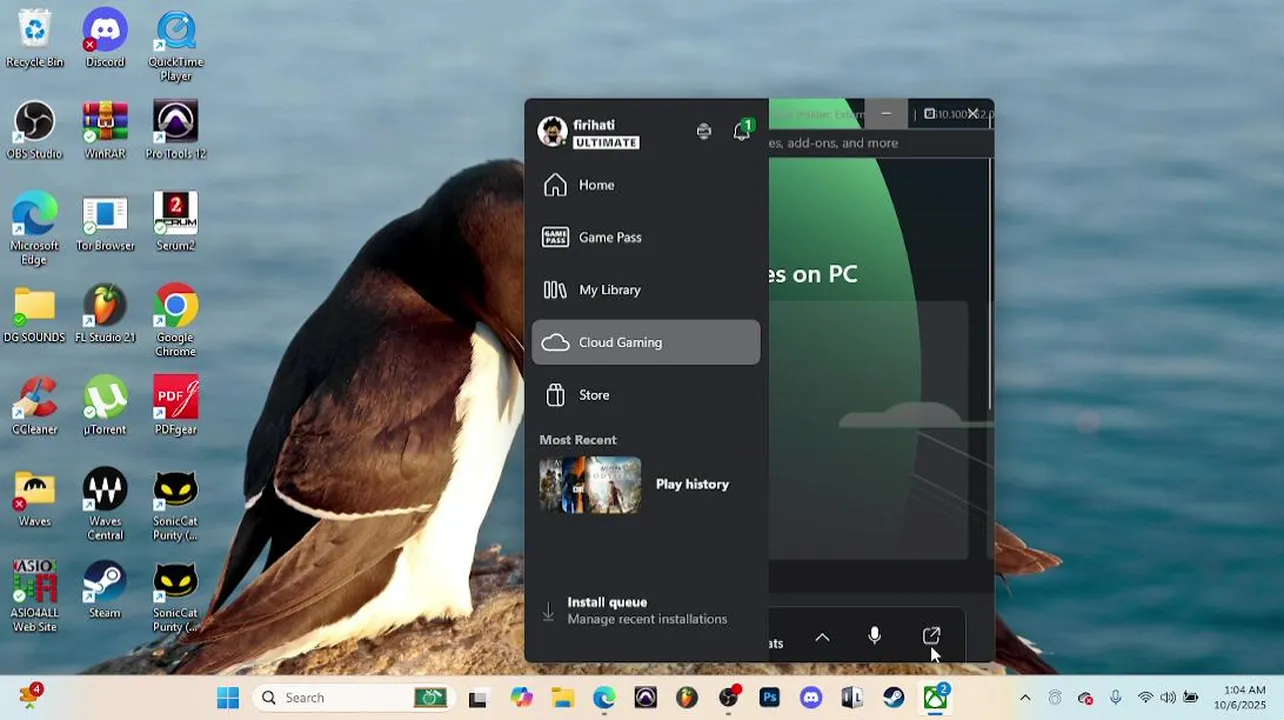Open My Library section
This screenshot has width=1284, height=720.
(646, 290)
